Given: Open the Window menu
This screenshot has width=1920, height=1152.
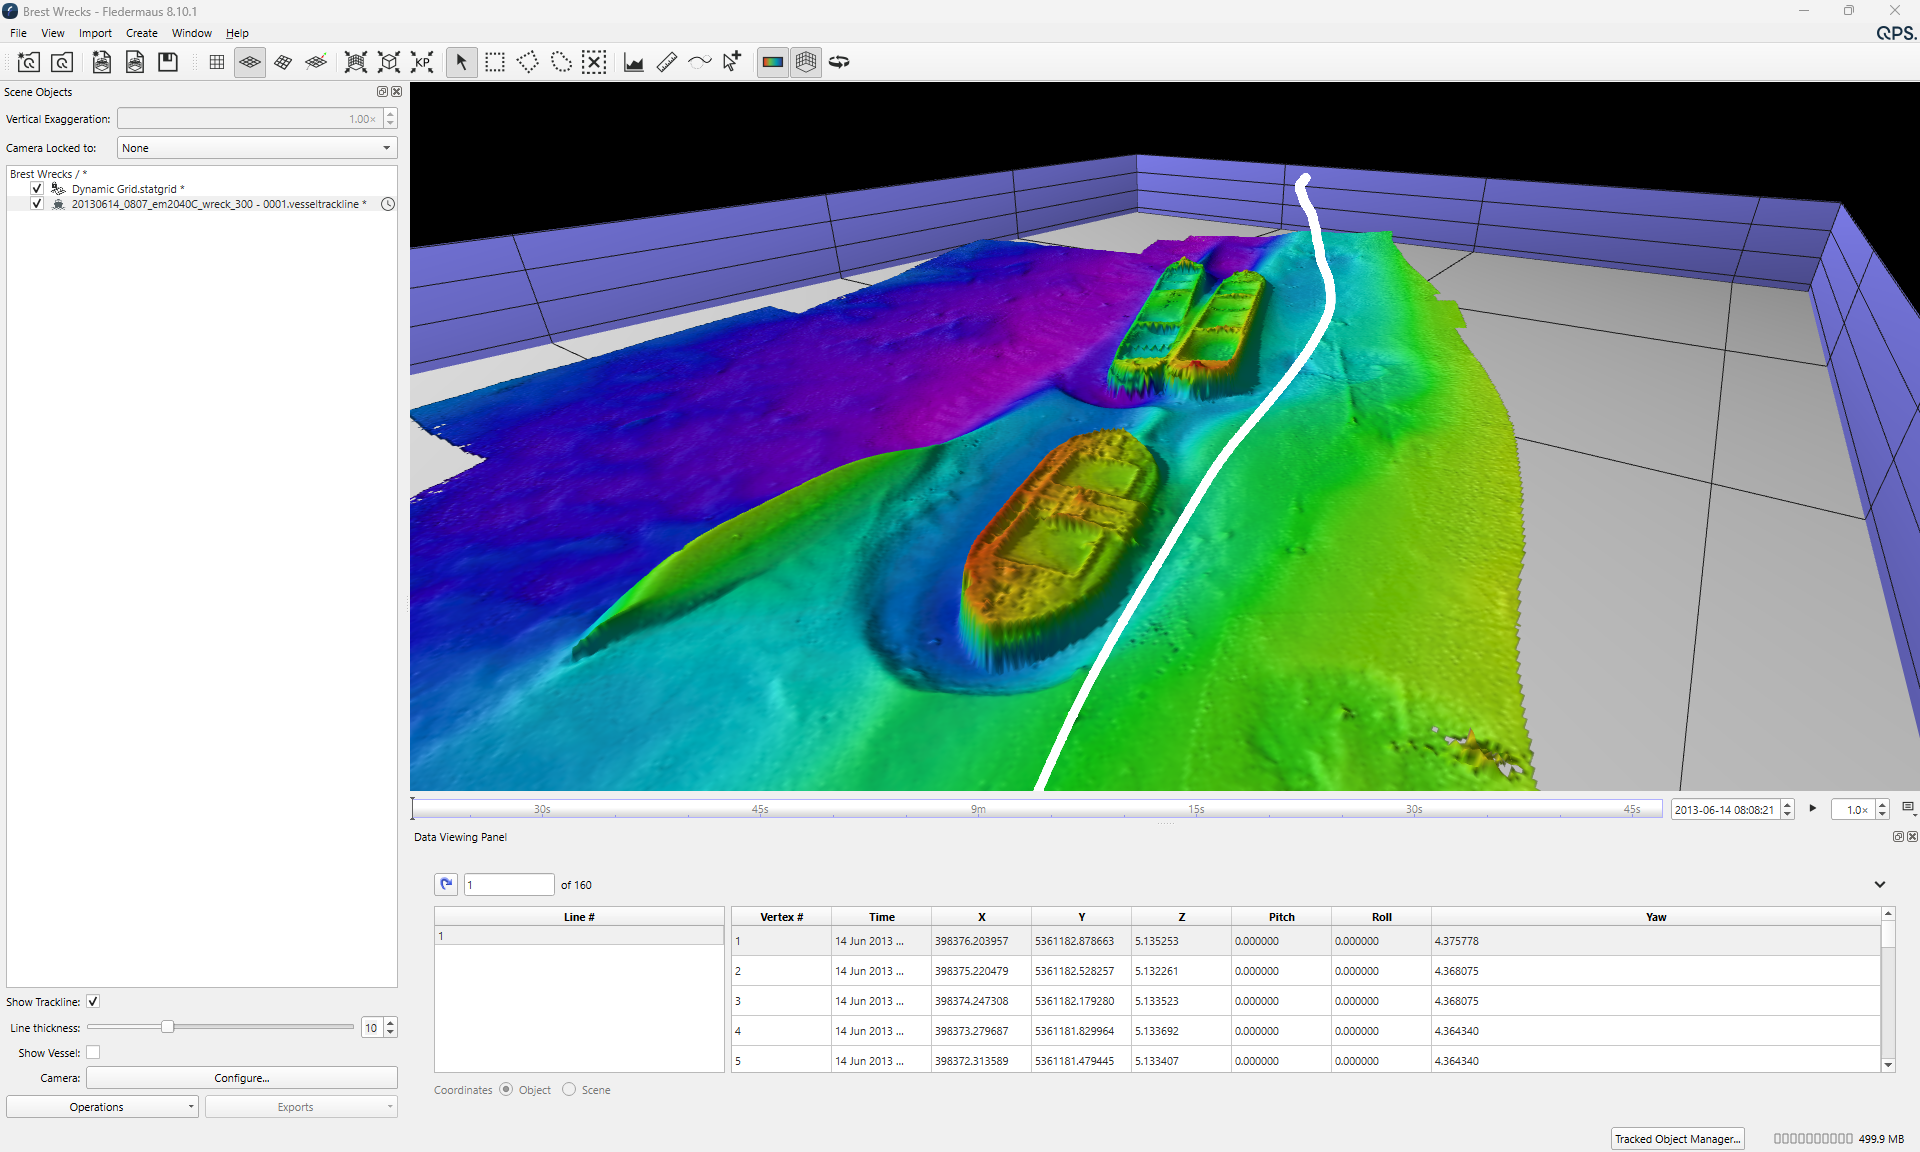Looking at the screenshot, I should (191, 33).
